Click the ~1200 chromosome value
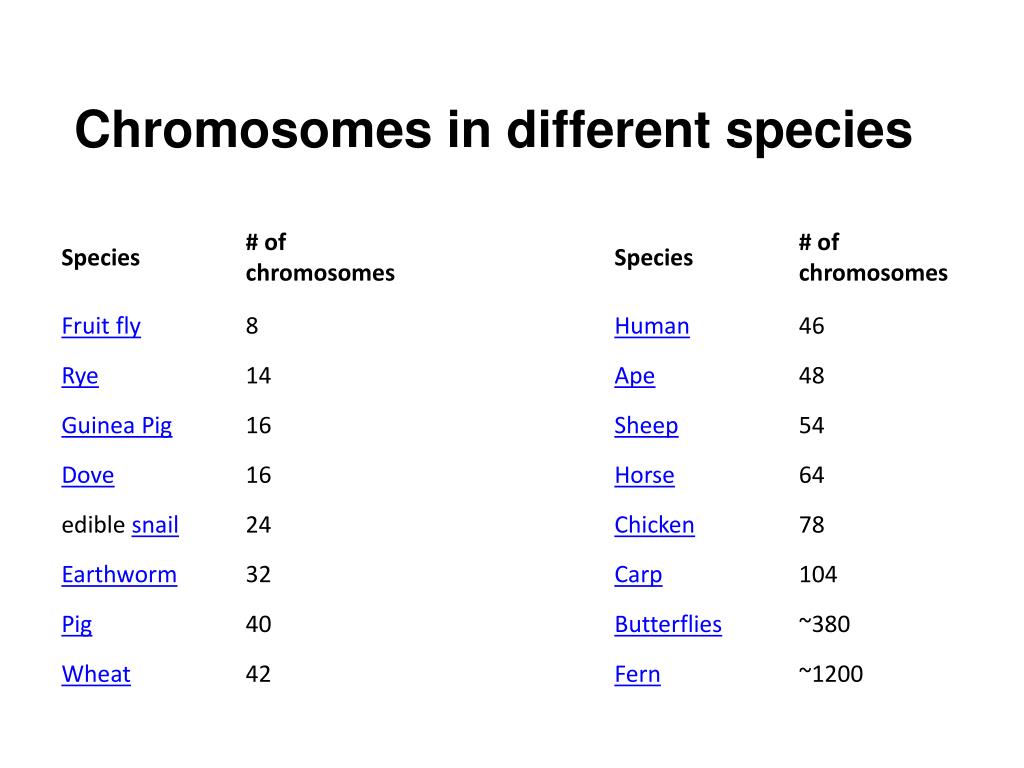 coord(831,674)
